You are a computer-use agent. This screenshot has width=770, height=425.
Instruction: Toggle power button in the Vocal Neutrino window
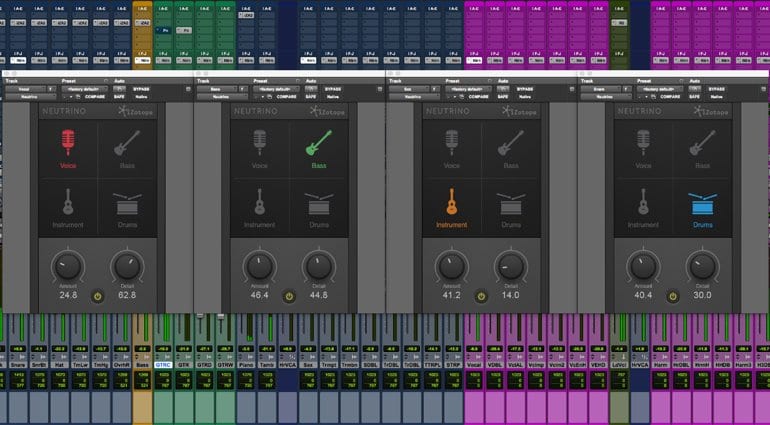click(97, 297)
